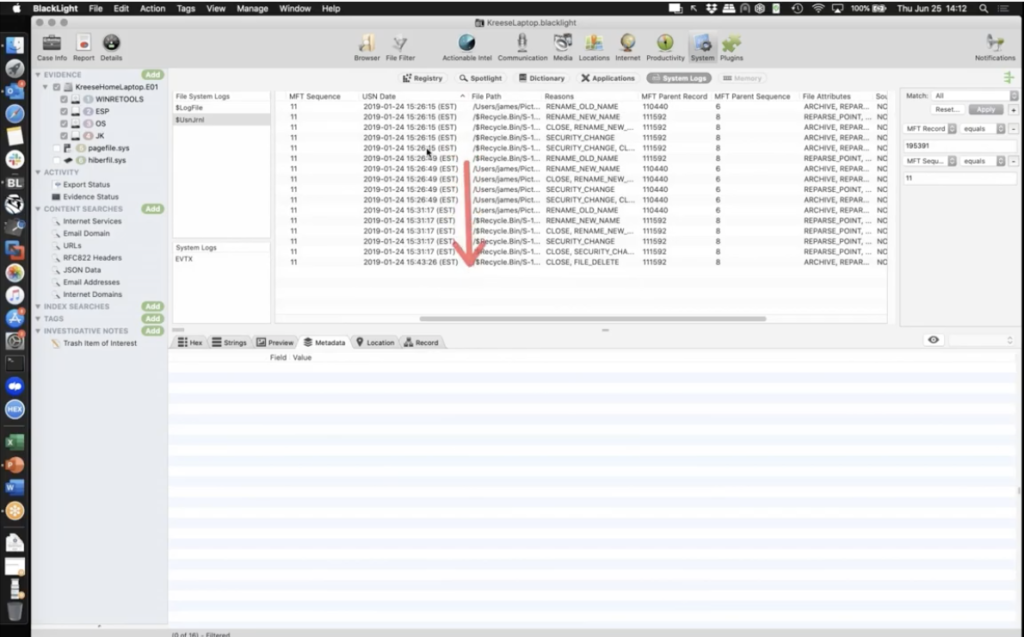Image resolution: width=1024 pixels, height=637 pixels.
Task: Collapse the ACTIVITY section
Action: click(x=38, y=172)
